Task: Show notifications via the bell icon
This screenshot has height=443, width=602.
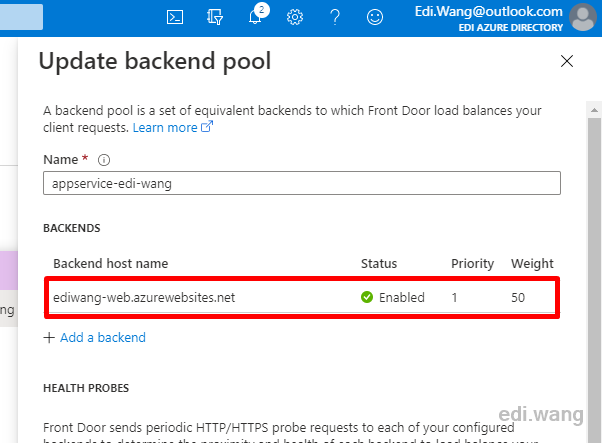Action: tap(255, 17)
